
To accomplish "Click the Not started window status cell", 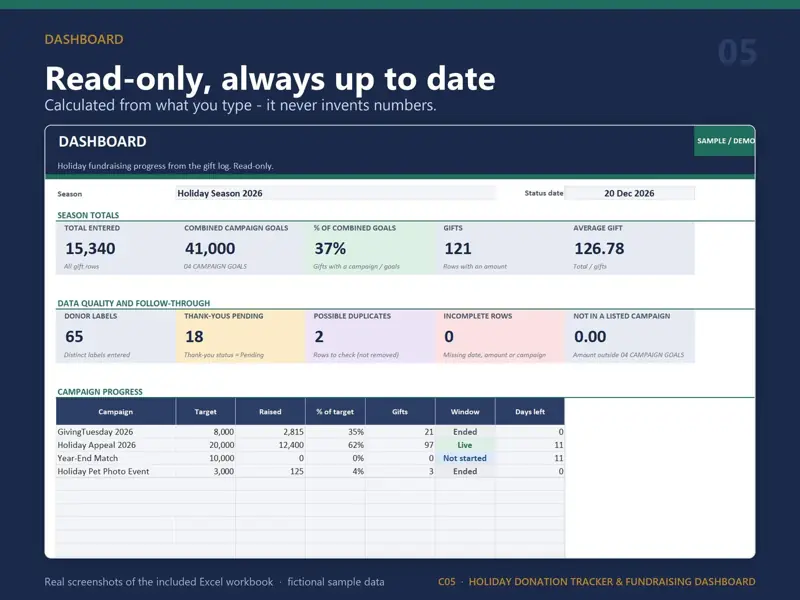I will click(x=465, y=458).
